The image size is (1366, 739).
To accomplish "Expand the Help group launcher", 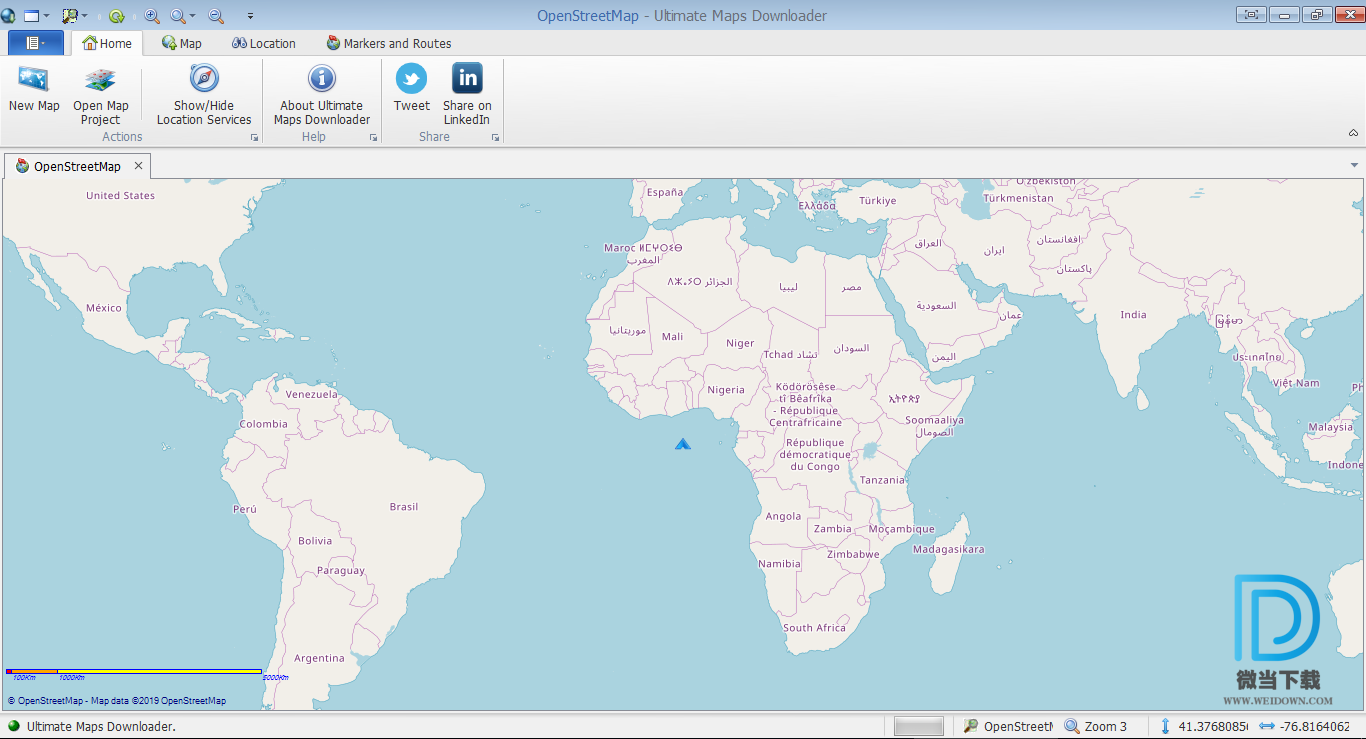I will (x=373, y=138).
